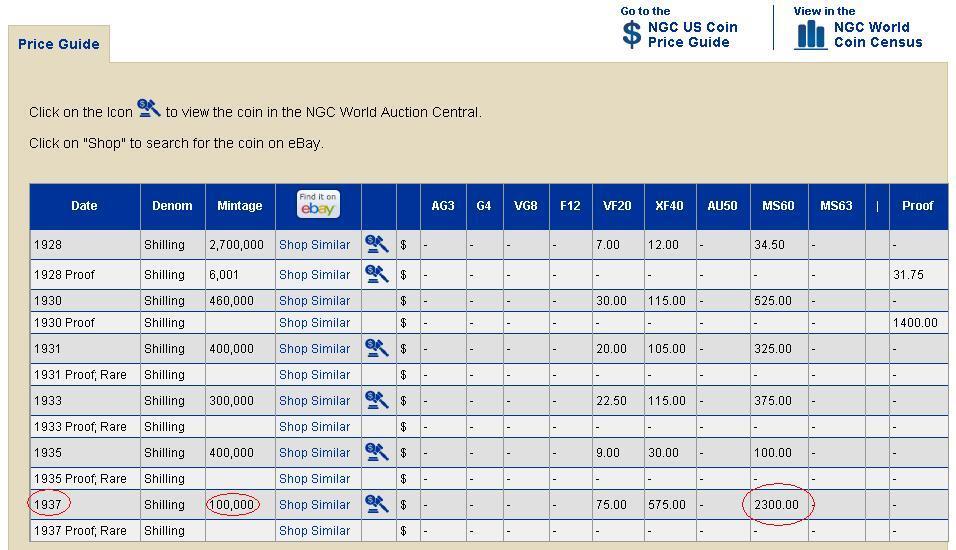This screenshot has width=956, height=550.
Task: Click the MS60 column header
Action: tap(778, 206)
